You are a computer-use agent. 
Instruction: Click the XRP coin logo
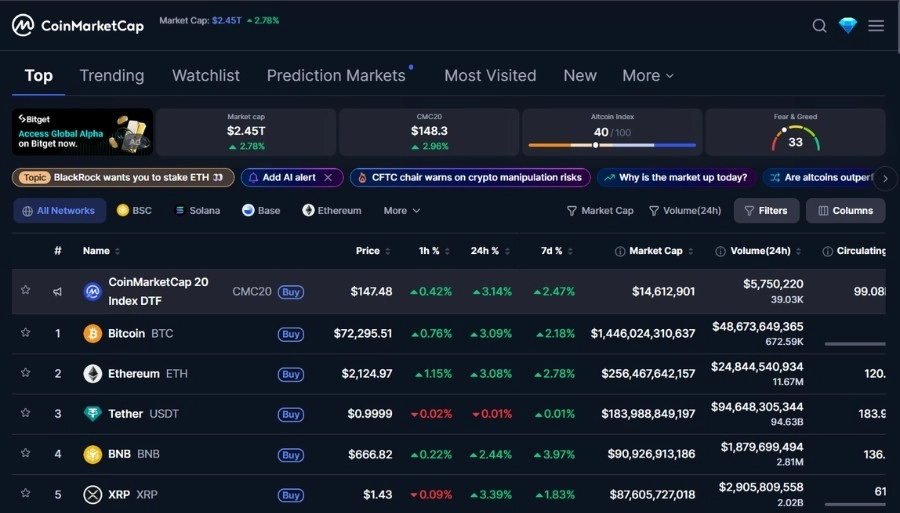92,494
